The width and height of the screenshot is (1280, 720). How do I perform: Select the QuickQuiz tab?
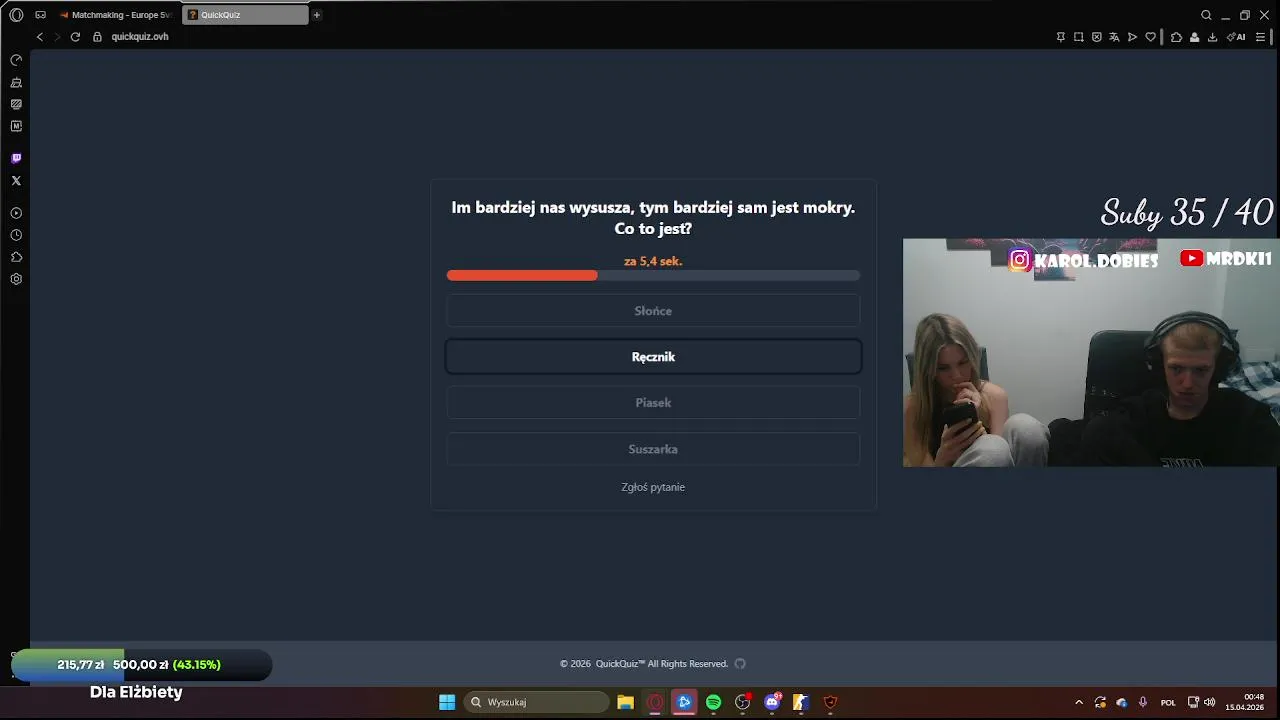245,15
